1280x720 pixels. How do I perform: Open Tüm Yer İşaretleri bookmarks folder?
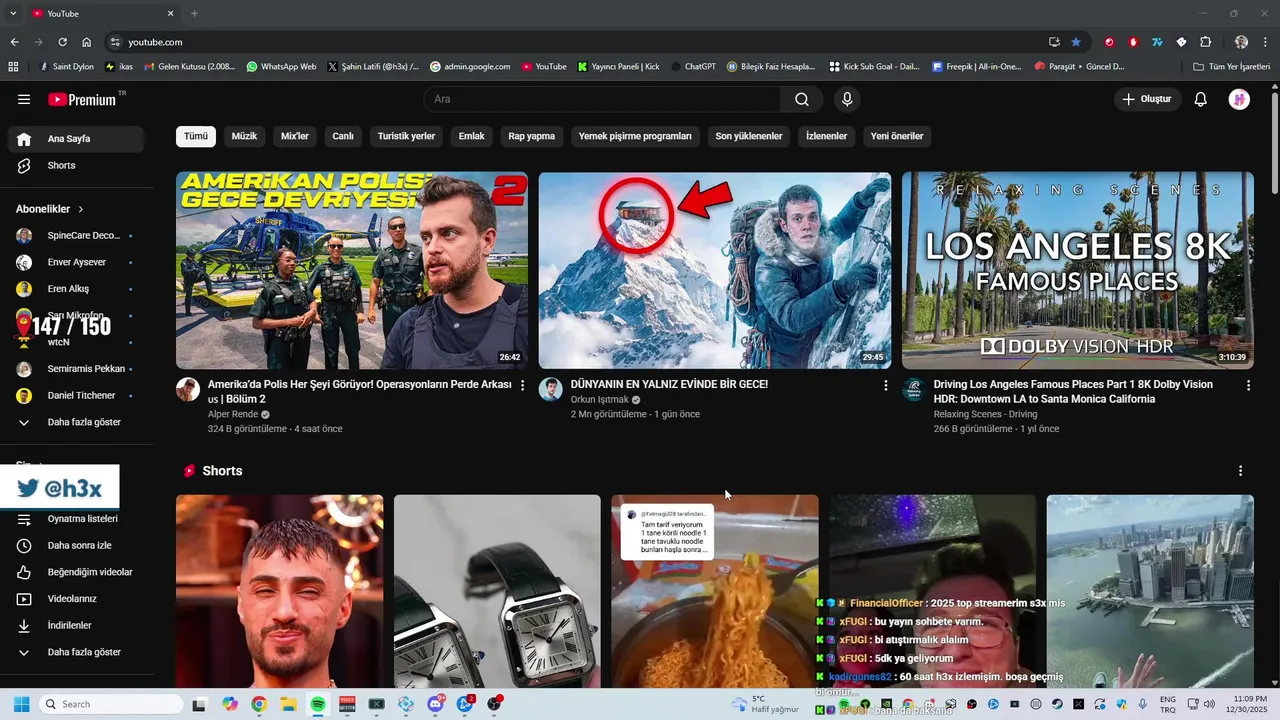pyautogui.click(x=1232, y=67)
